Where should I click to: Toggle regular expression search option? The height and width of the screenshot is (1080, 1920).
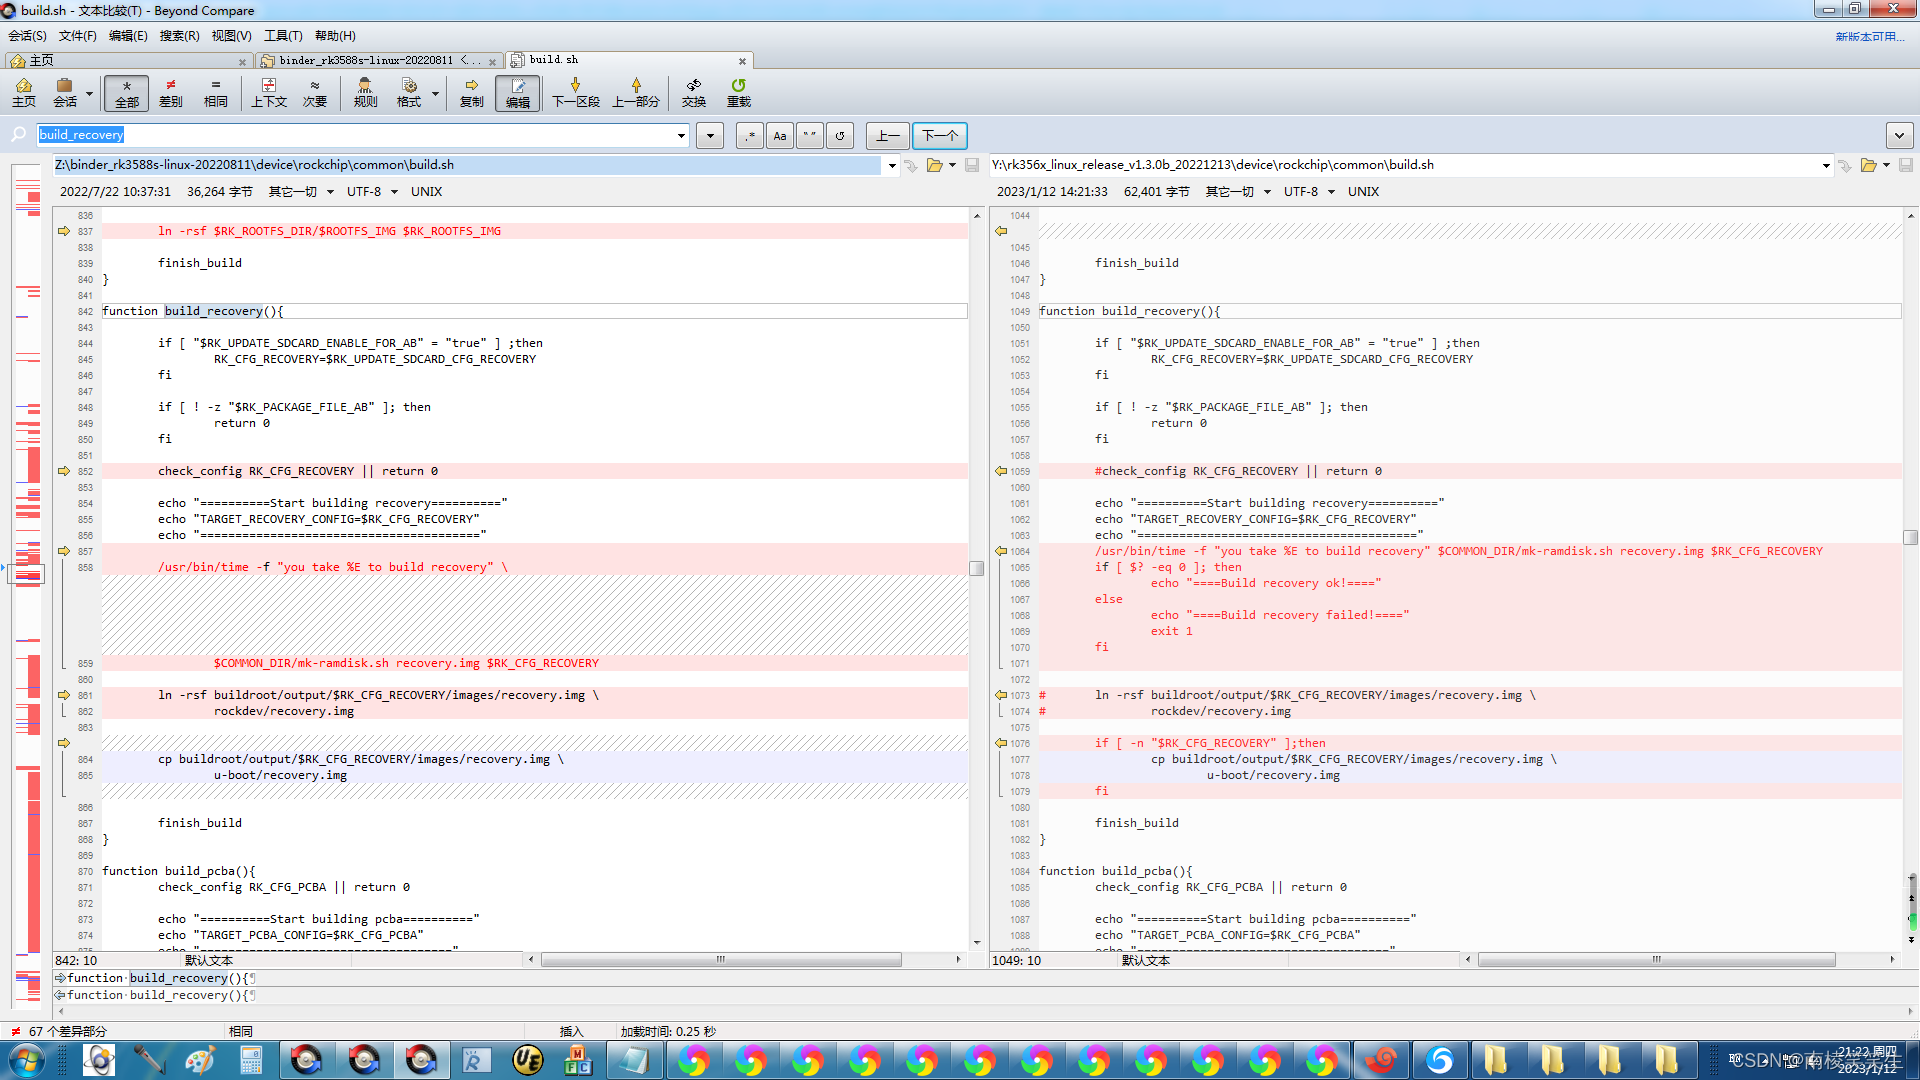click(x=749, y=135)
